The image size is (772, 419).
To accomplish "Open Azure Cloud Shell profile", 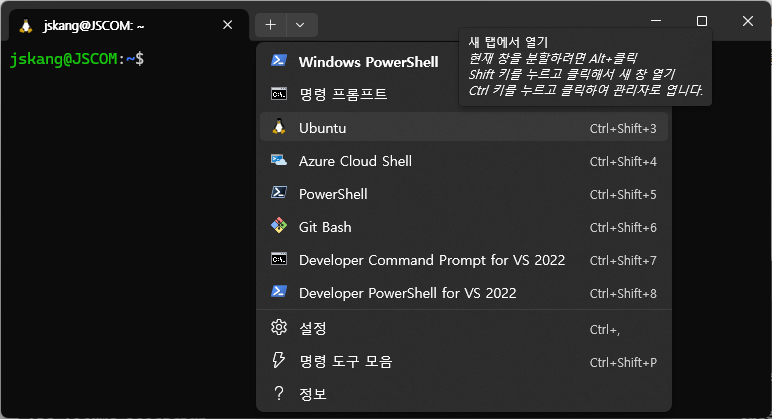I will point(464,161).
